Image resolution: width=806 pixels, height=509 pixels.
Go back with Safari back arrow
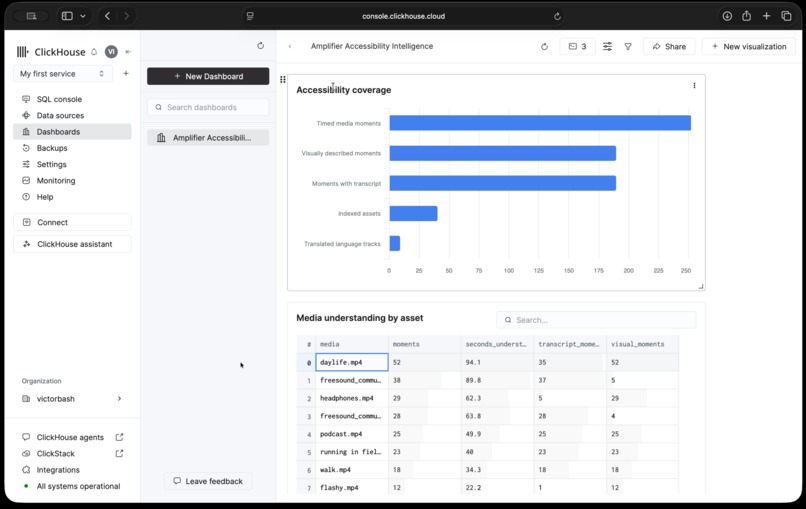point(107,16)
